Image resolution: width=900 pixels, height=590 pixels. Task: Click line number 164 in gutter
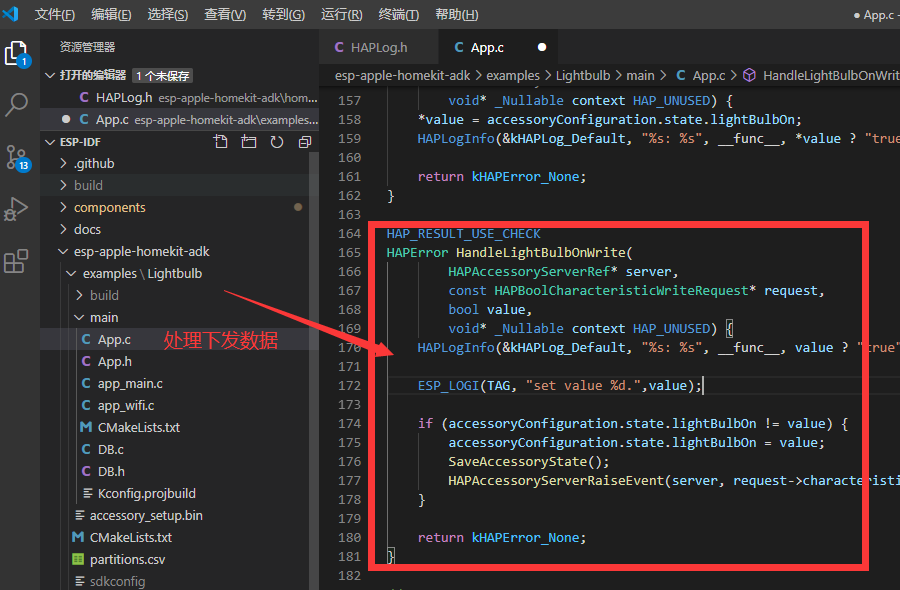click(350, 233)
